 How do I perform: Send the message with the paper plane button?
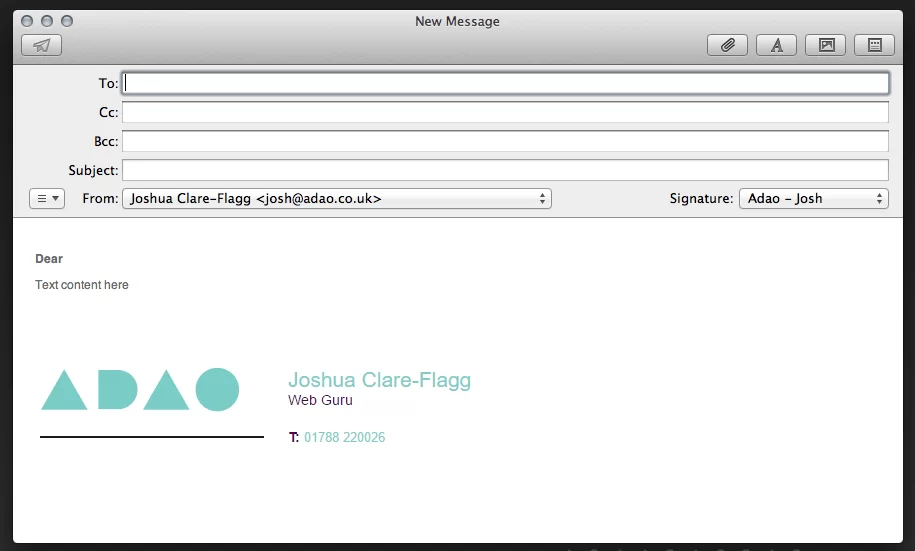click(41, 45)
